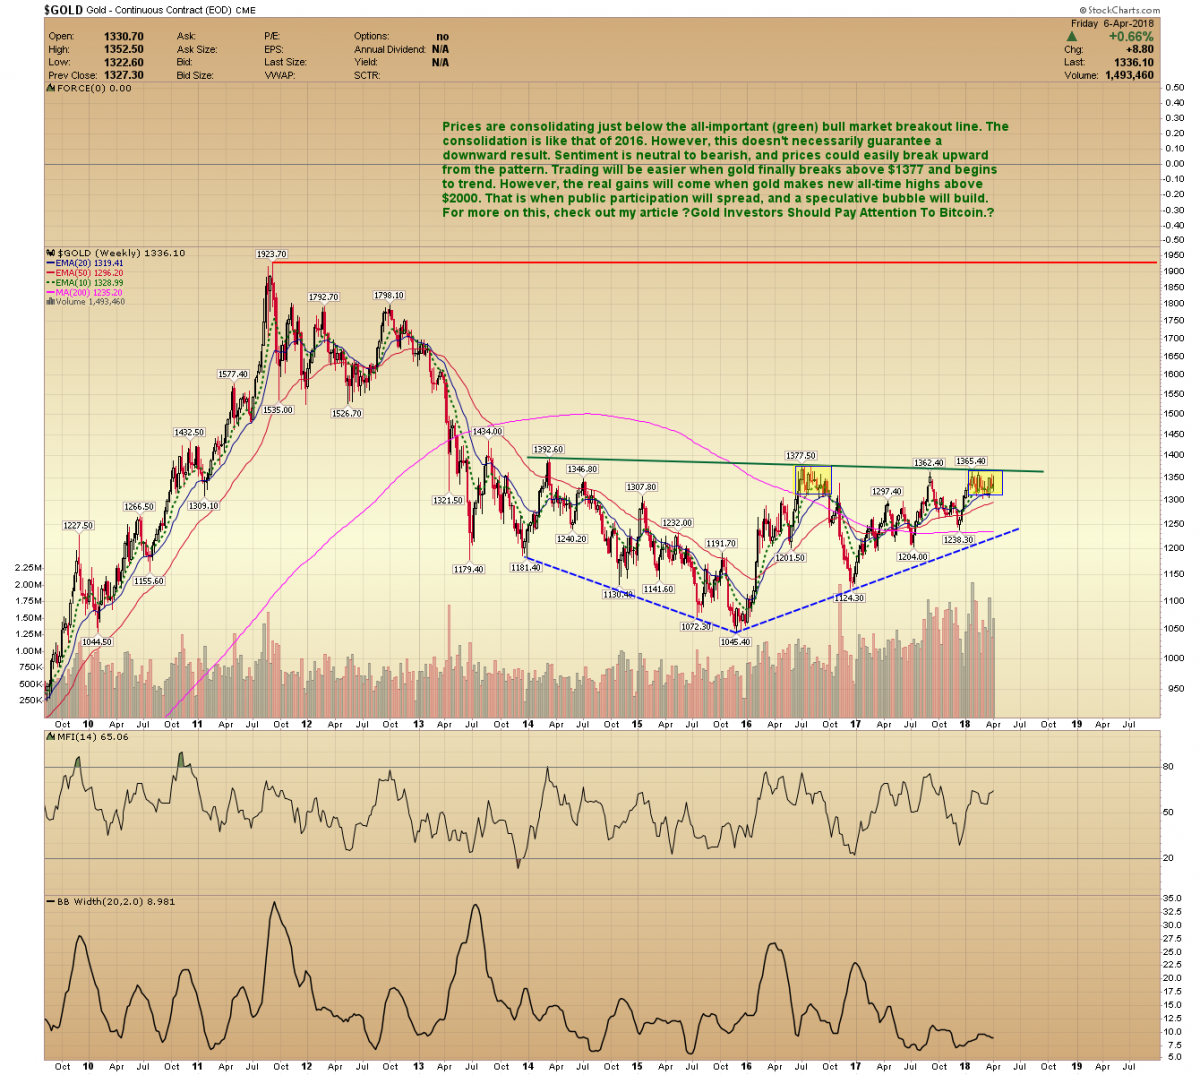Image resolution: width=1200 pixels, height=1075 pixels.
Task: Click the 1124.30 price label near 2017
Action: [x=849, y=598]
